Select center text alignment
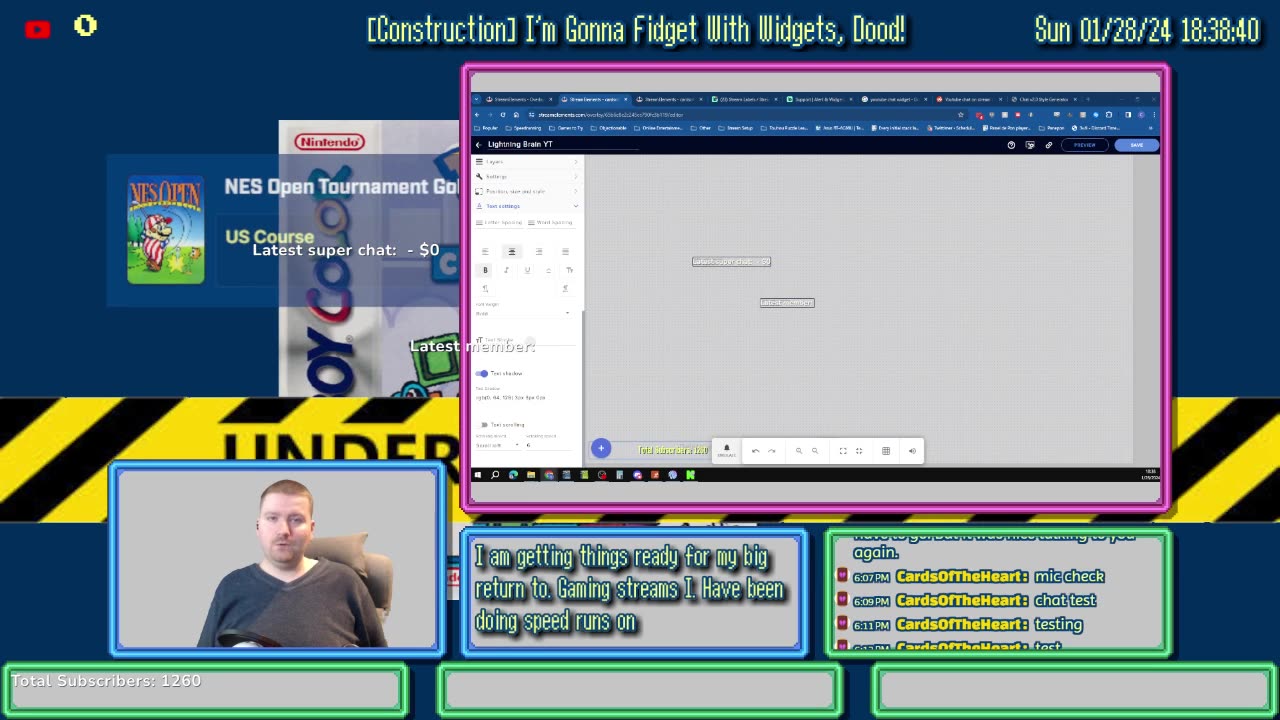Screen dimensions: 1280x720 [511, 251]
